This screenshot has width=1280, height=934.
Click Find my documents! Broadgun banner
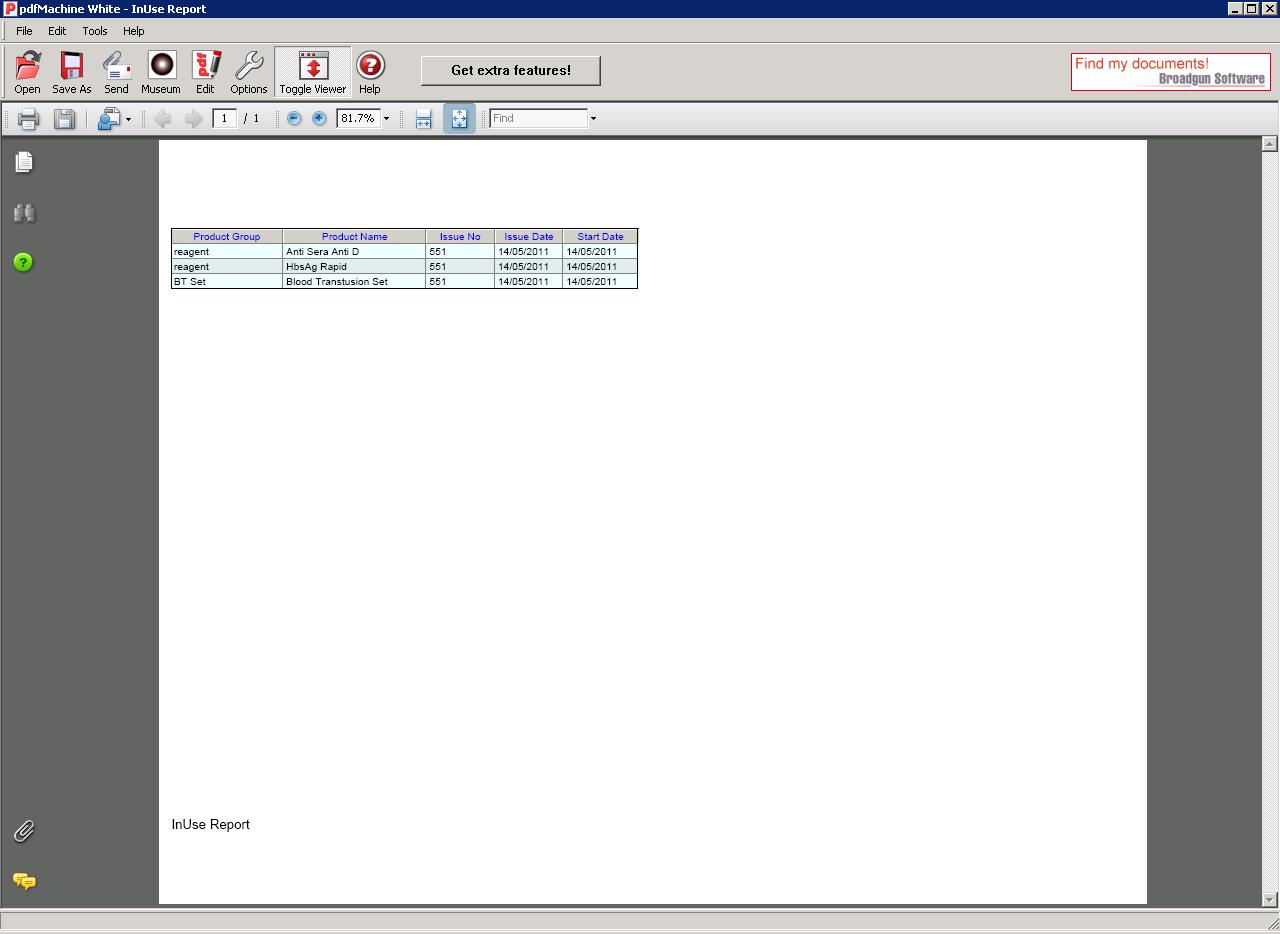(1171, 72)
